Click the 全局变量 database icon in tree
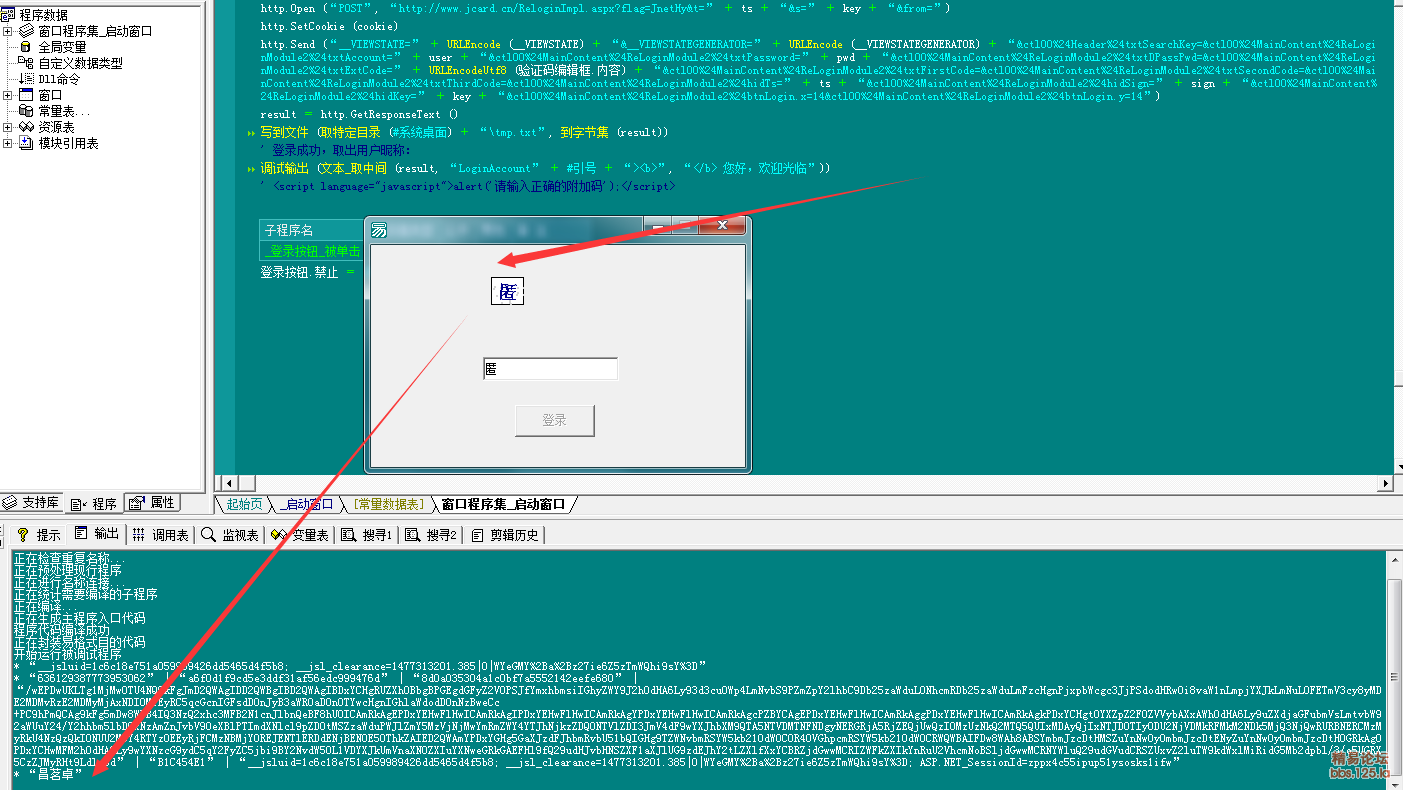Viewport: 1403px width, 790px height. (x=25, y=47)
